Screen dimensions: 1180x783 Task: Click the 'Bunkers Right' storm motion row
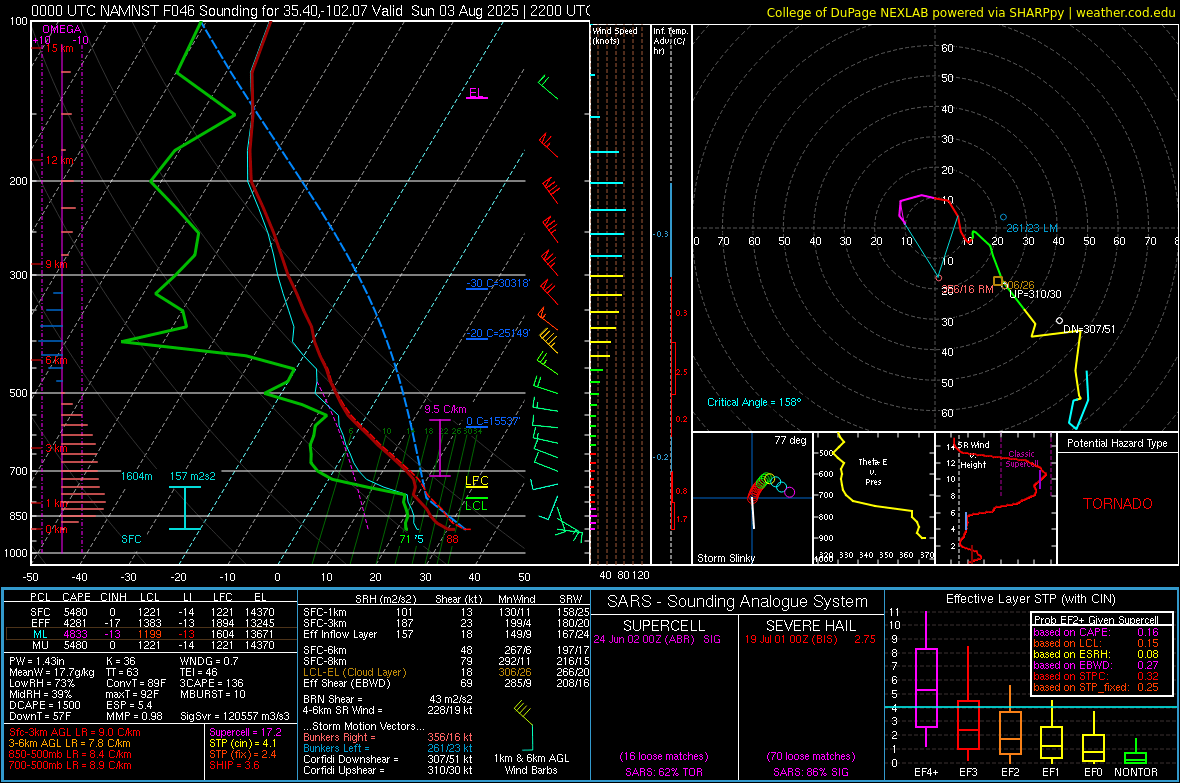coord(388,737)
